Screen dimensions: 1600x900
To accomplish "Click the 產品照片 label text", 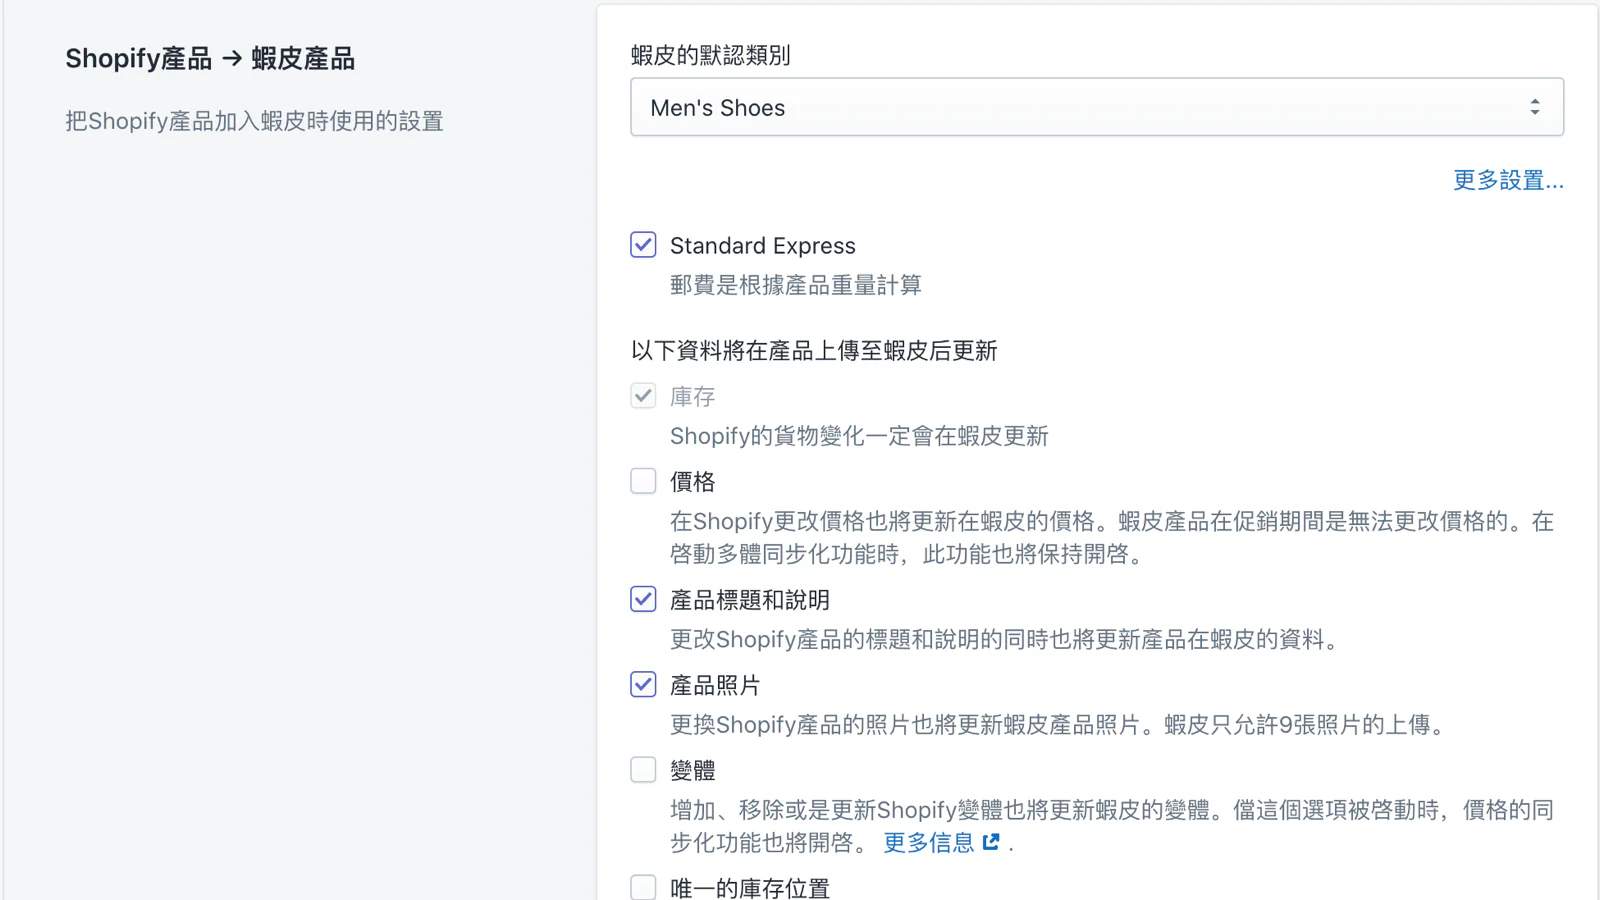I will coord(715,685).
